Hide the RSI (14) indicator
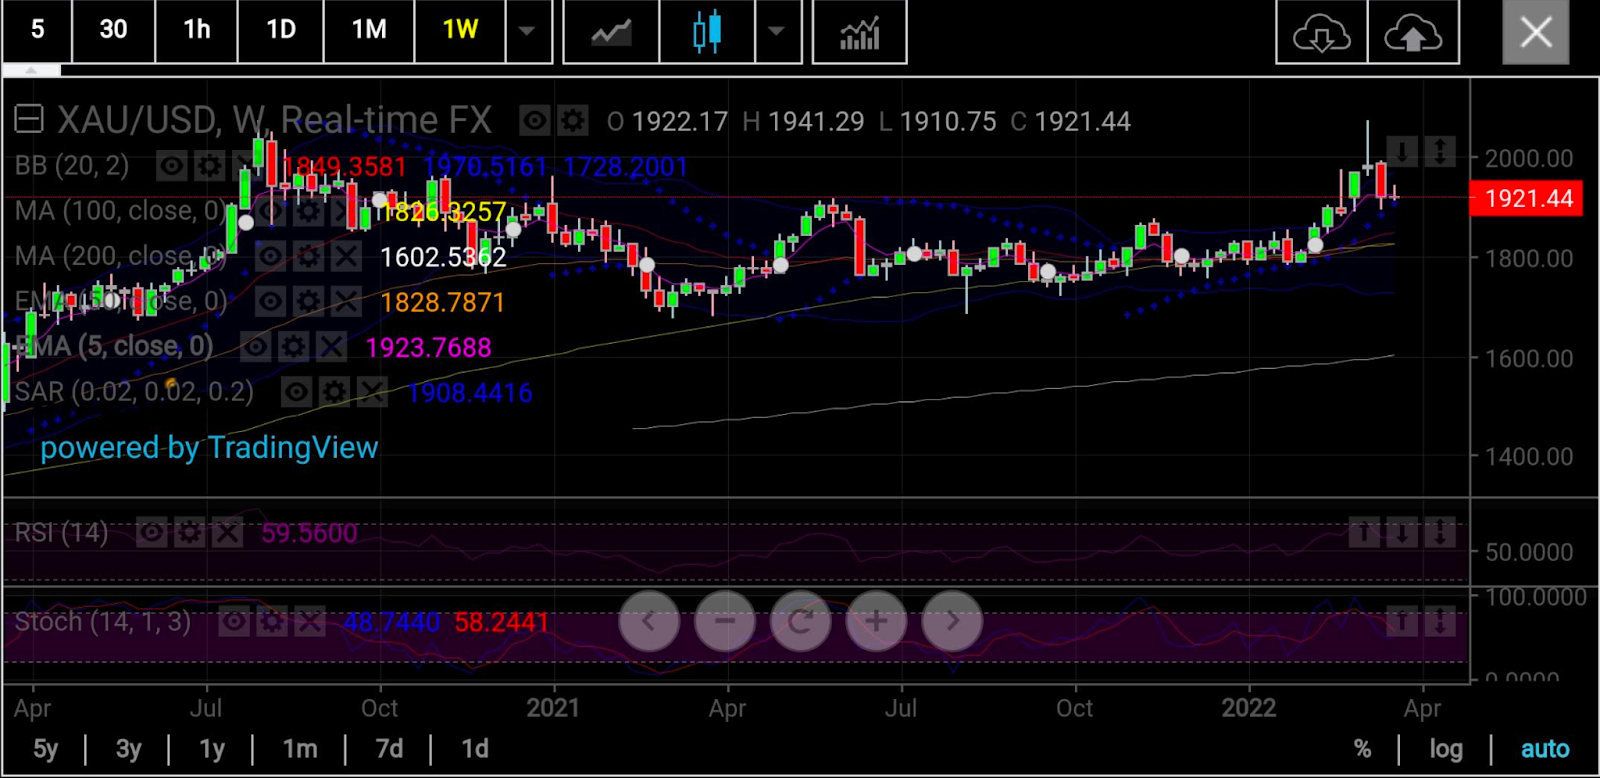 click(x=151, y=533)
